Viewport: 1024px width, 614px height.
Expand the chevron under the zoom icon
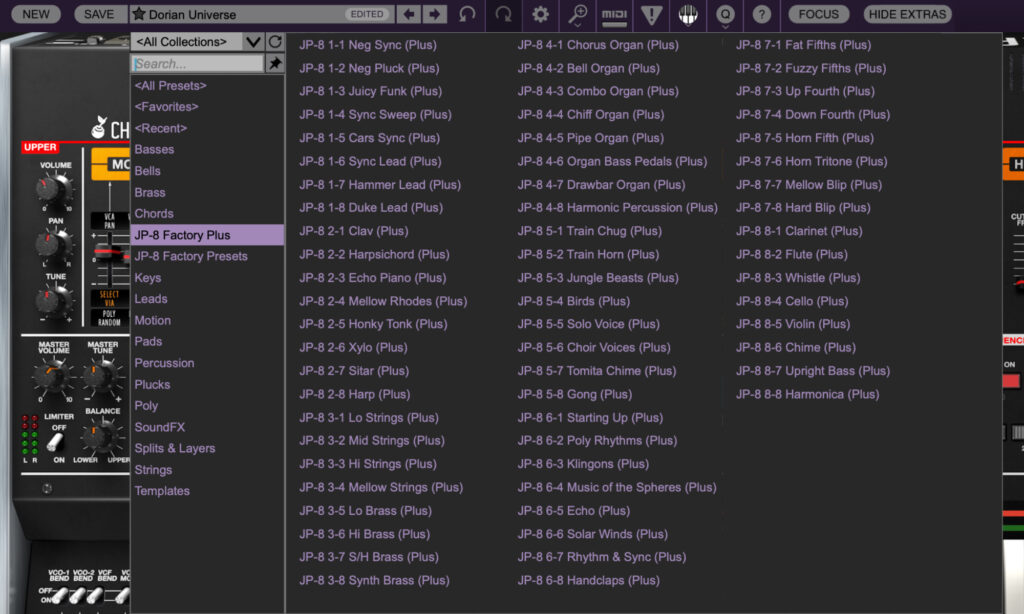577,25
